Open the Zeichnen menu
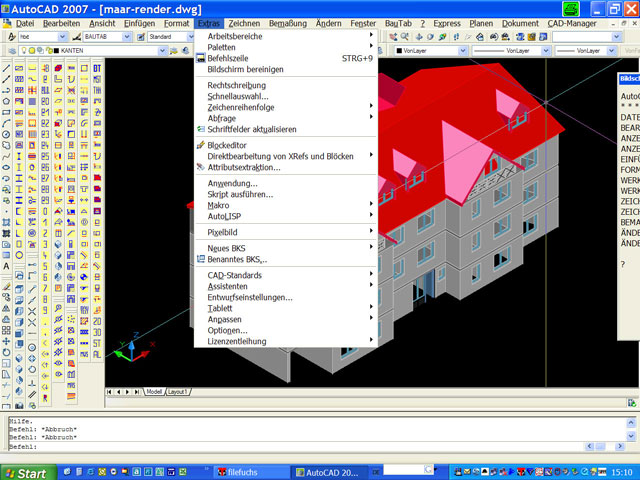 click(244, 24)
